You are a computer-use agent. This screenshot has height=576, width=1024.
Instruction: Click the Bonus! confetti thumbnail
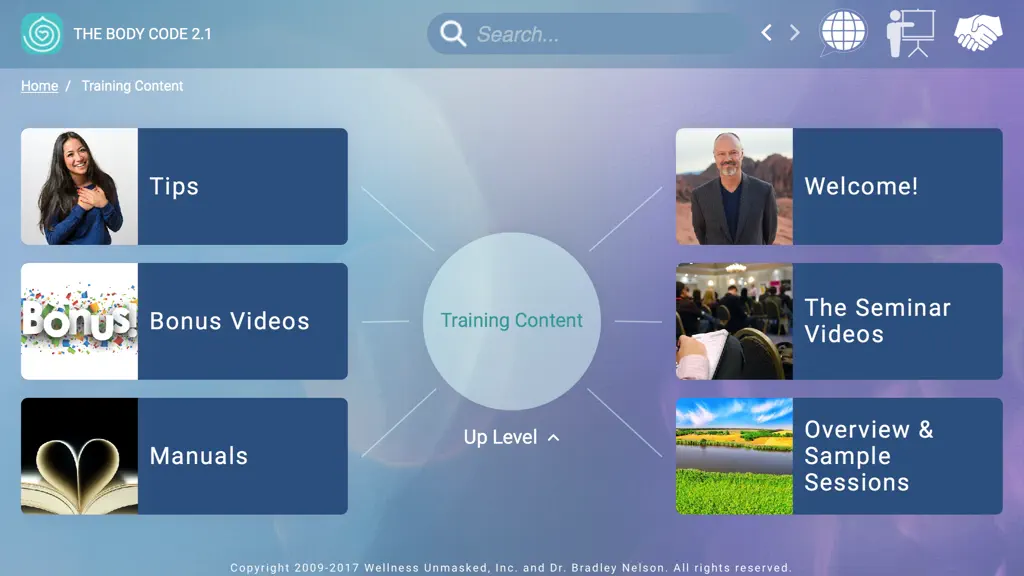click(x=80, y=321)
